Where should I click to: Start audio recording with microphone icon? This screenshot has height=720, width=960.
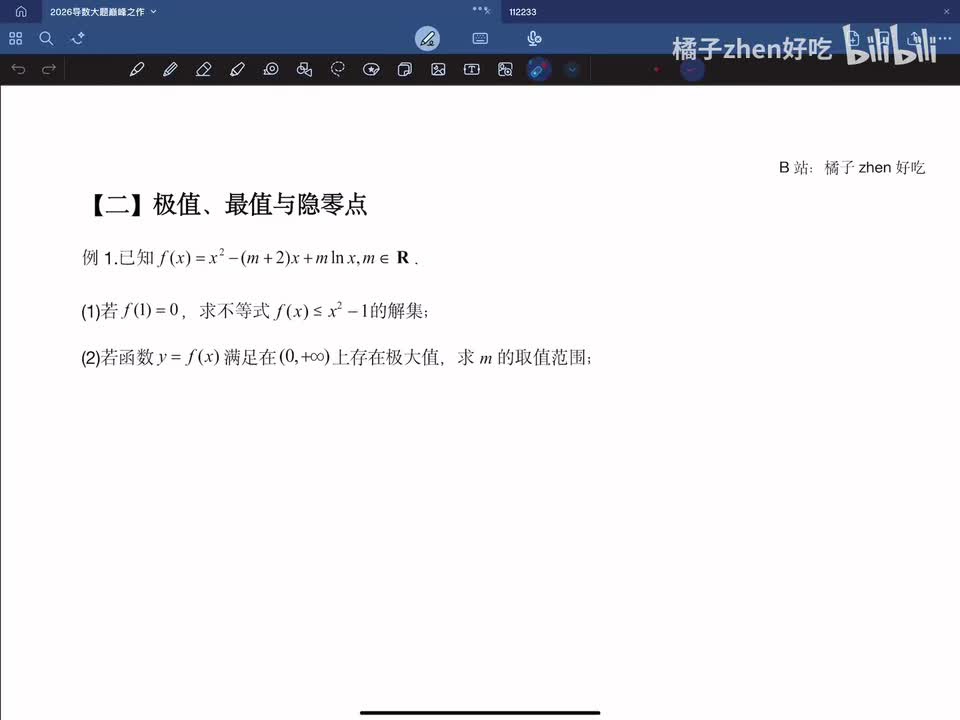point(534,39)
